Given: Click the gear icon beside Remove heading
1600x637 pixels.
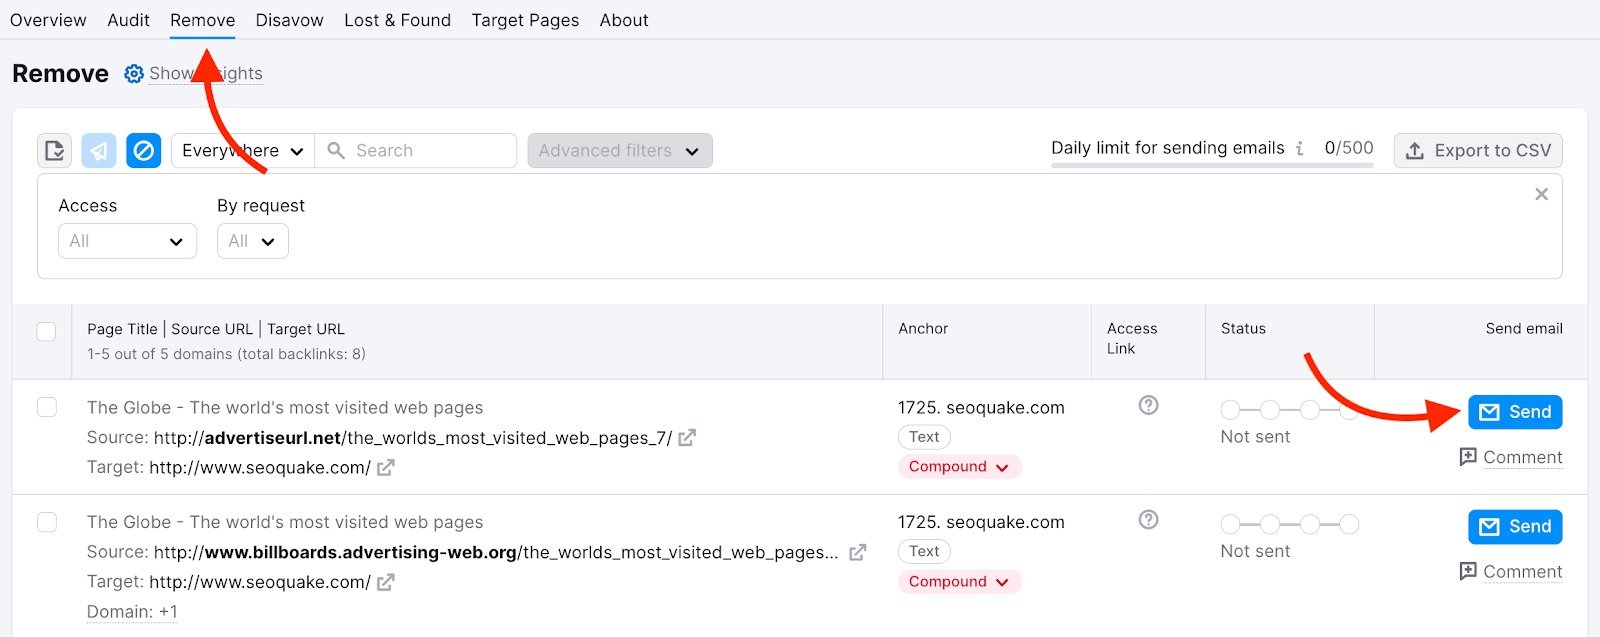Looking at the screenshot, I should [134, 74].
